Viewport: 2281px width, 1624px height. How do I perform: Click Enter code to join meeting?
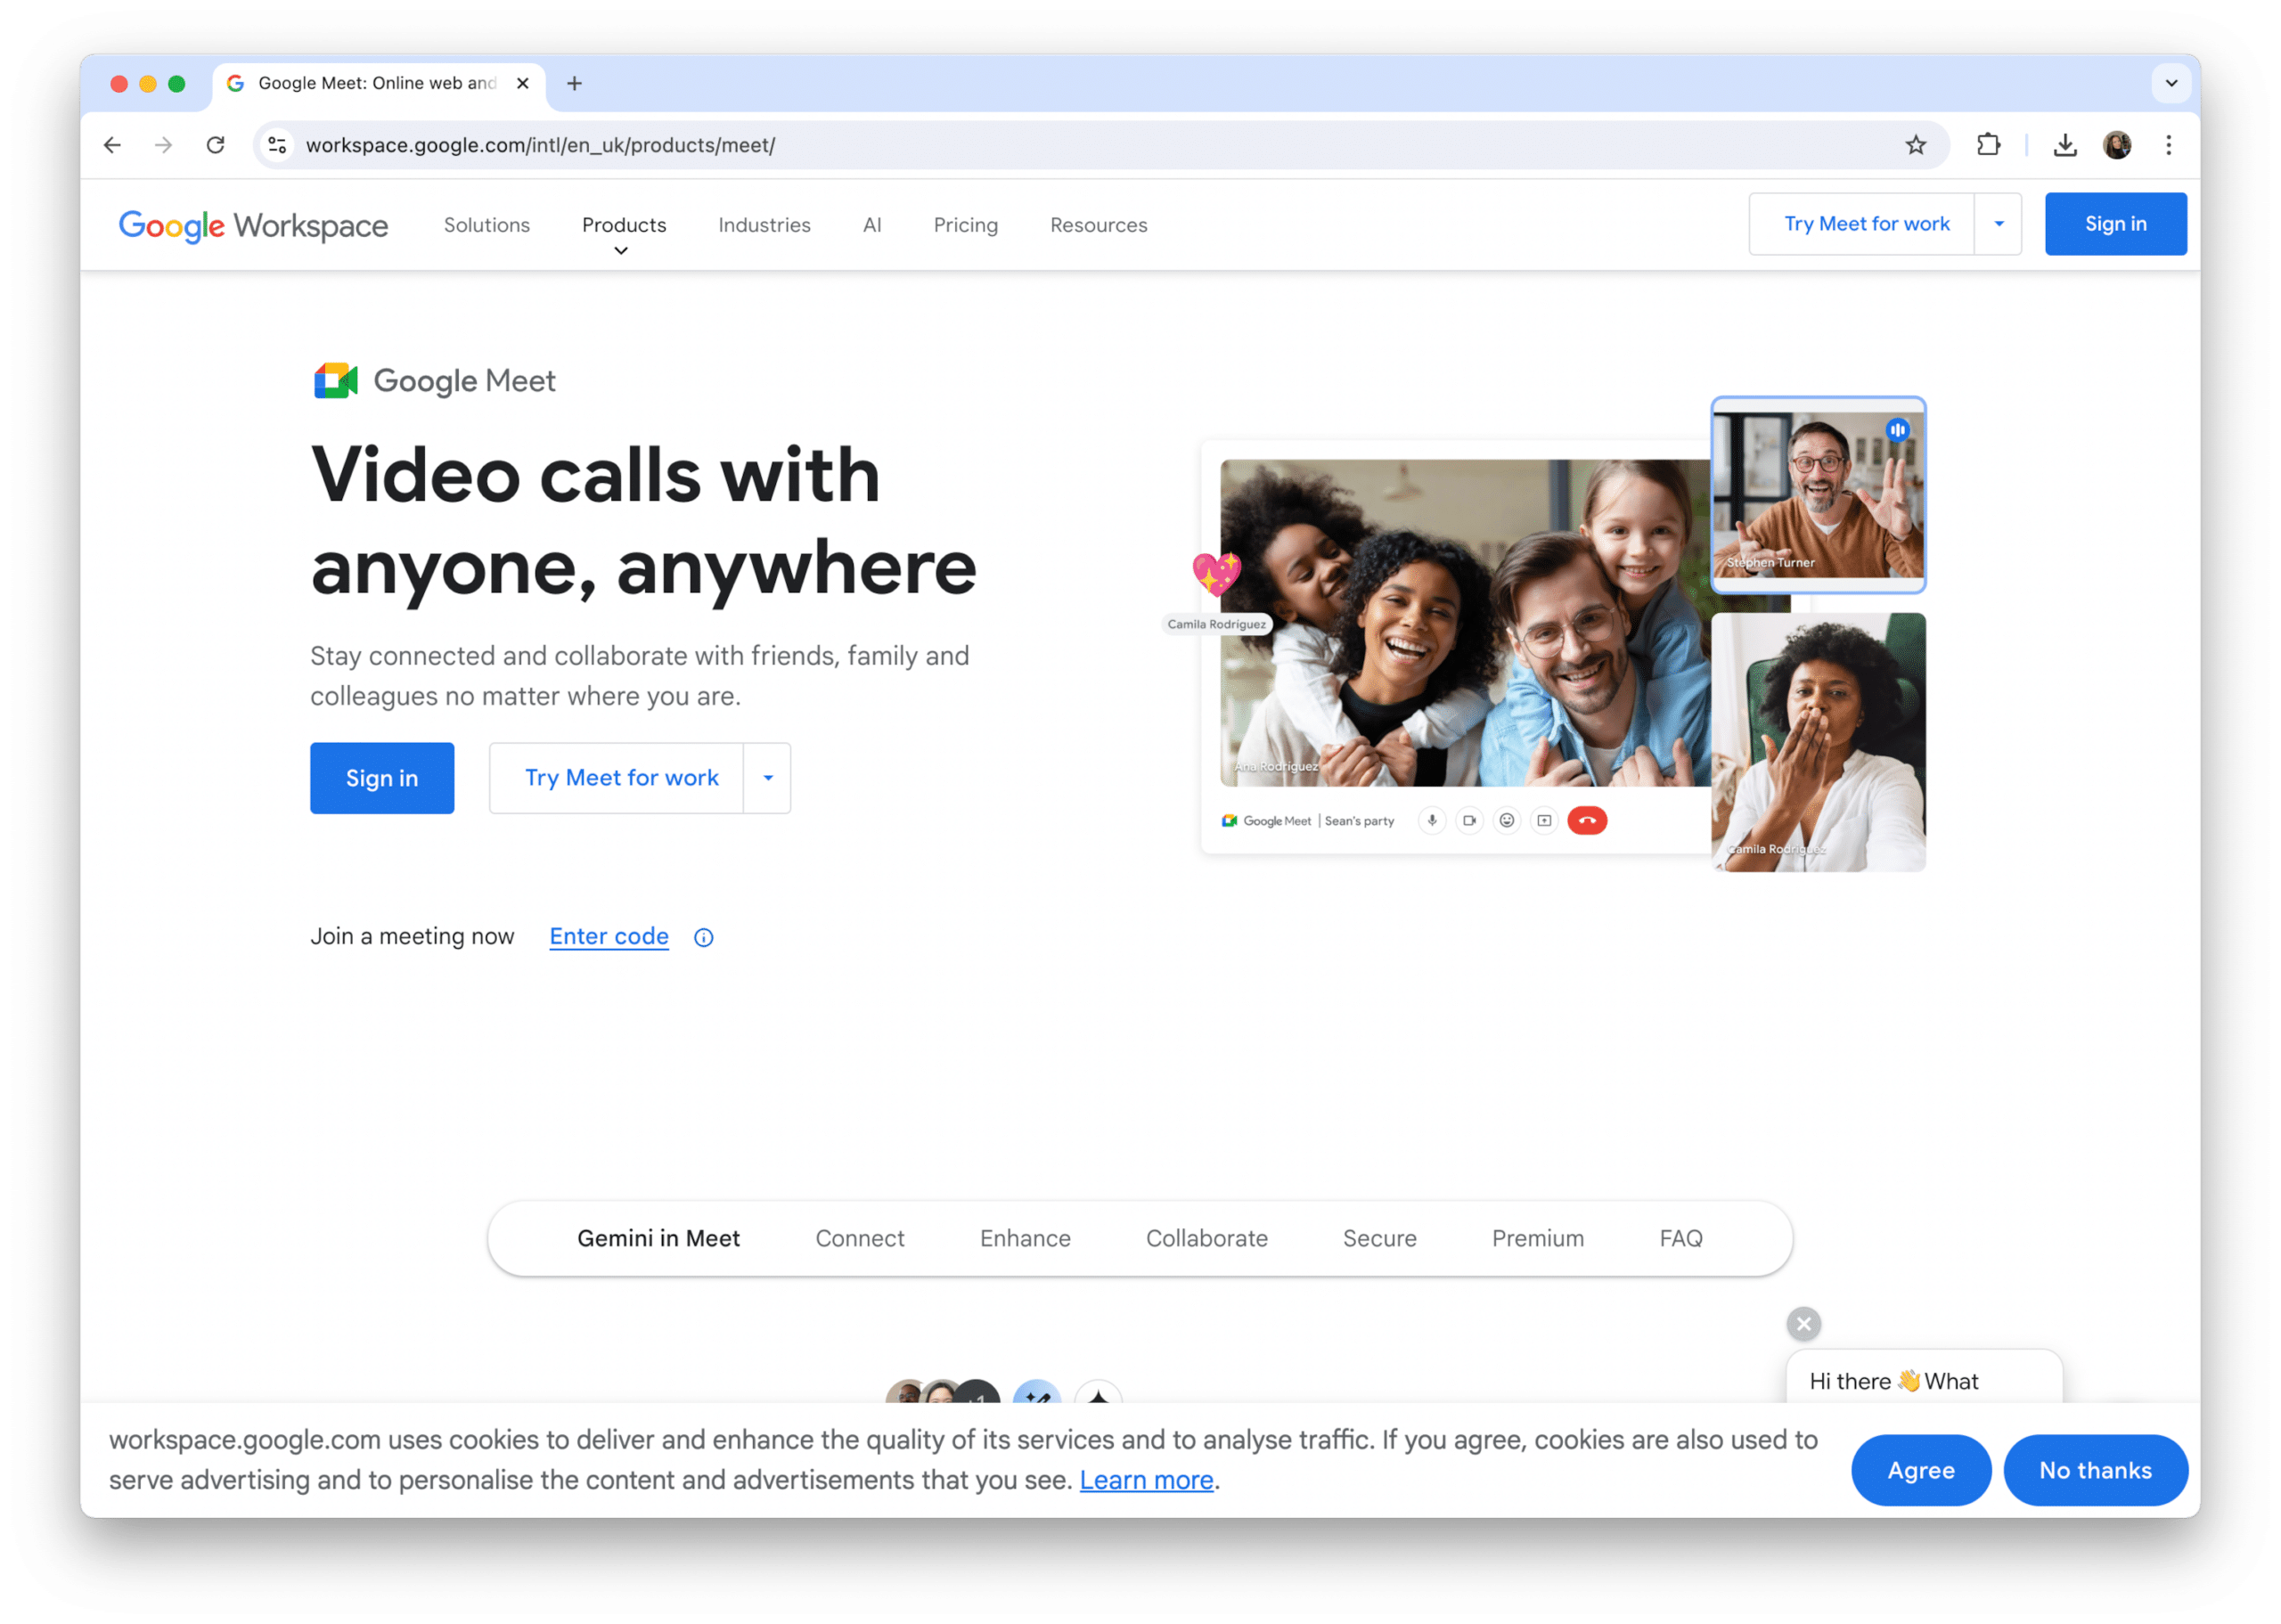[x=608, y=935]
